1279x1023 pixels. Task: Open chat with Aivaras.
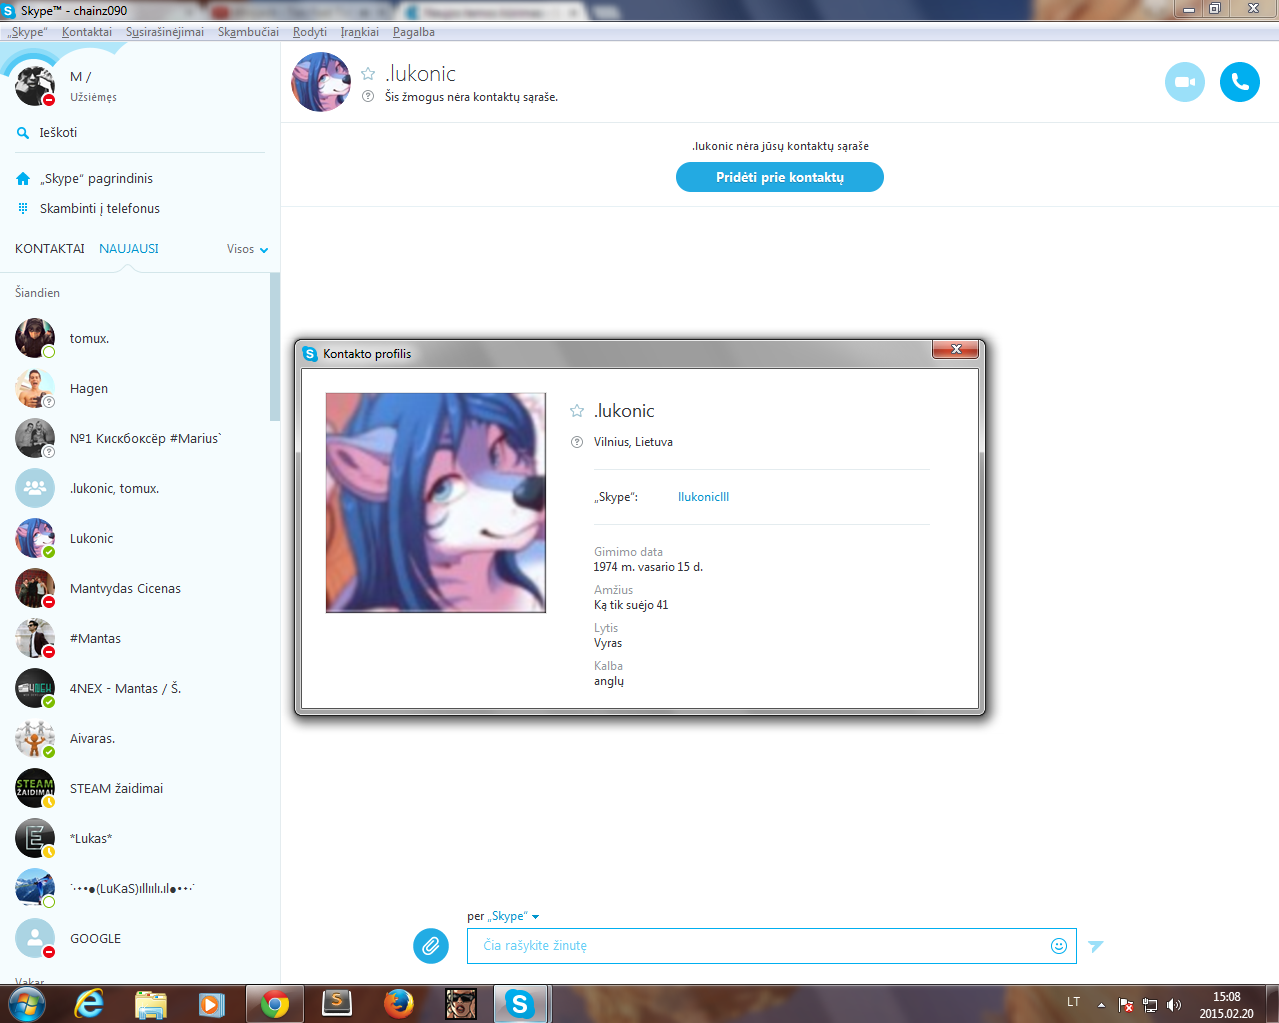click(x=135, y=738)
